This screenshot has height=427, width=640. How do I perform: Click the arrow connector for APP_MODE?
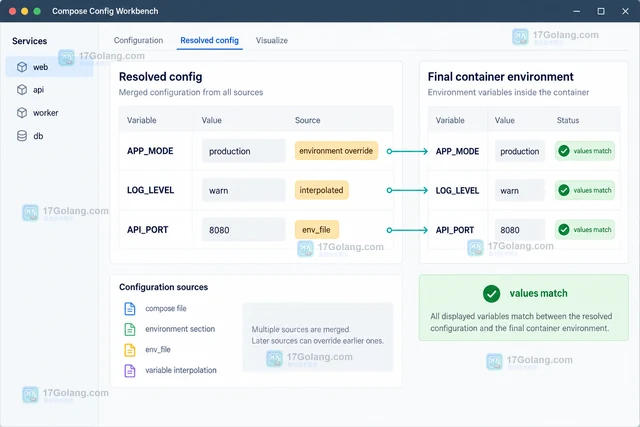[407, 151]
